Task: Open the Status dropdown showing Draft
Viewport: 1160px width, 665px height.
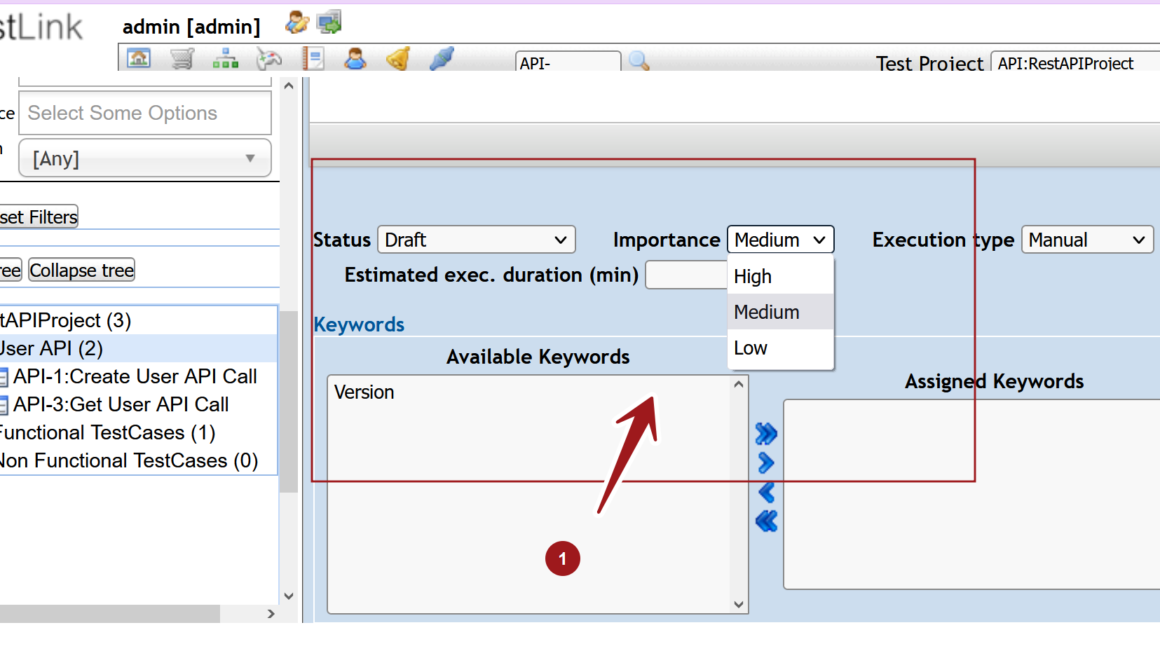Action: click(476, 239)
